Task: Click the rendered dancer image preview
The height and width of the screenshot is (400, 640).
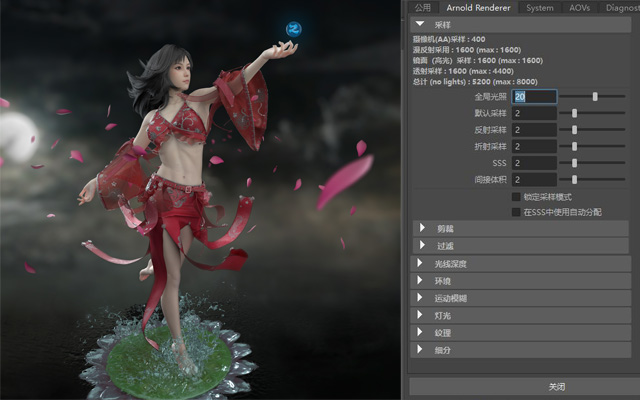Action: pos(200,200)
